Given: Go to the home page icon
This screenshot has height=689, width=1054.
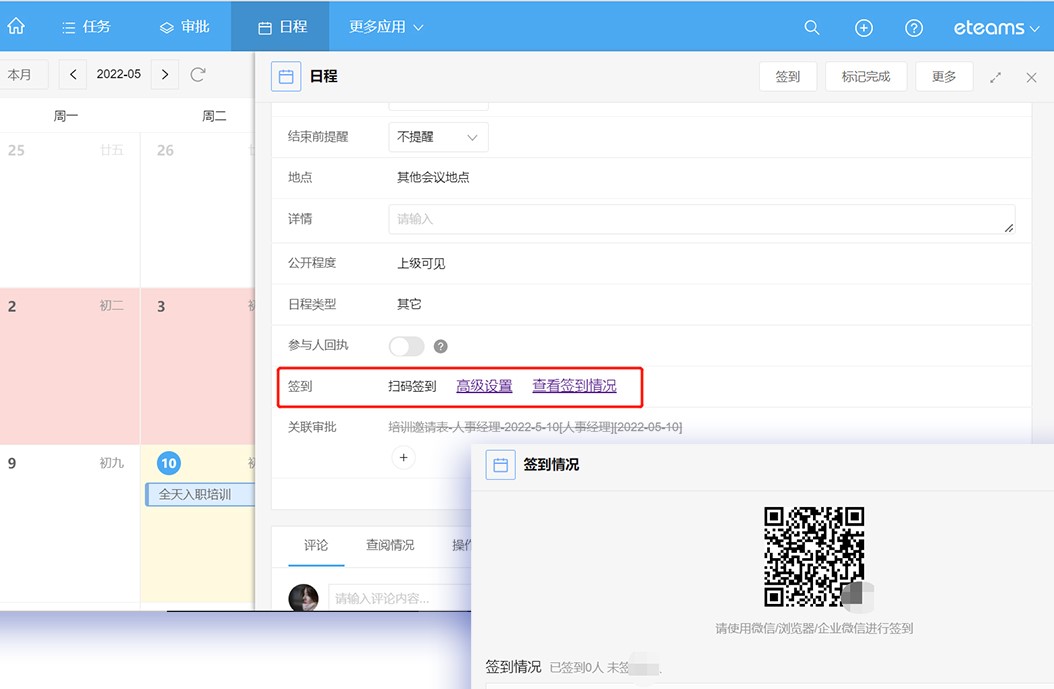Looking at the screenshot, I should point(16,26).
